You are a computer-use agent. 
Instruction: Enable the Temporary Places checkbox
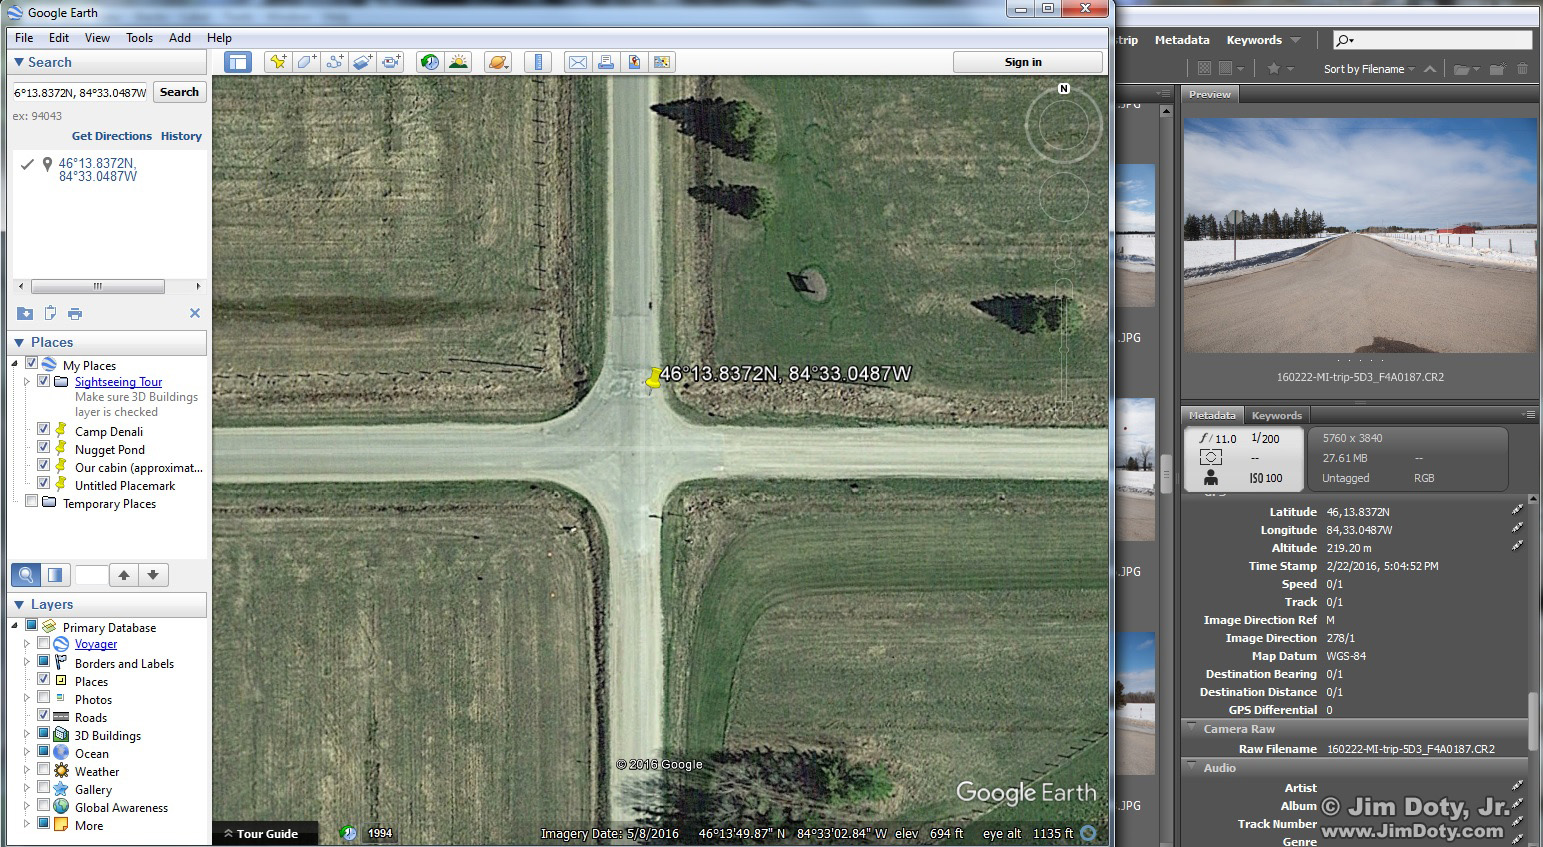pos(32,502)
